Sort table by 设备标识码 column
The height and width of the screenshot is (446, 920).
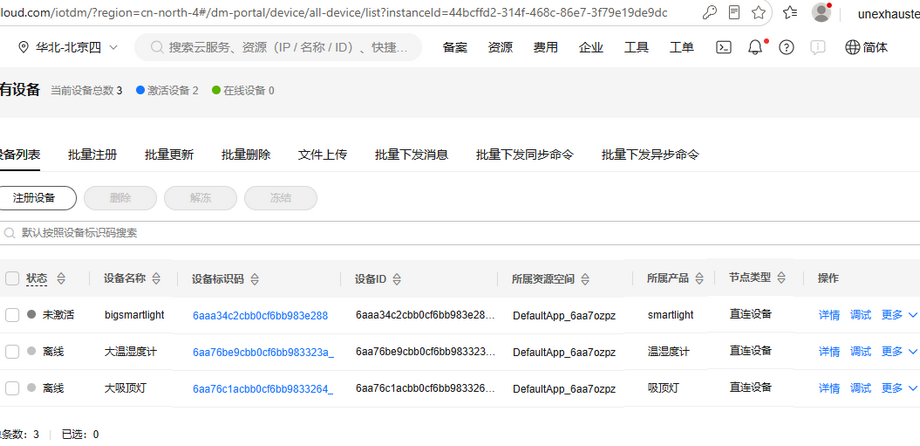click(x=254, y=279)
